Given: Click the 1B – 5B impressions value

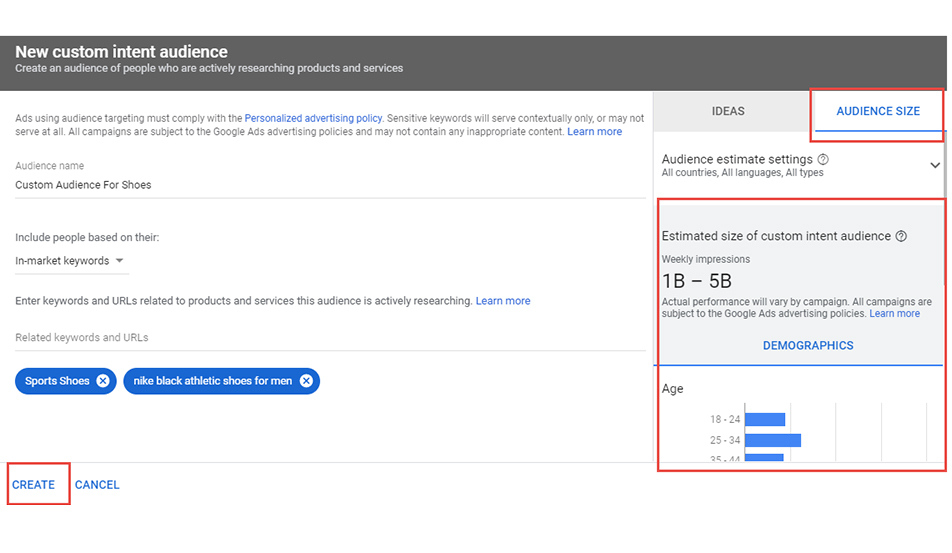Looking at the screenshot, I should click(x=696, y=281).
